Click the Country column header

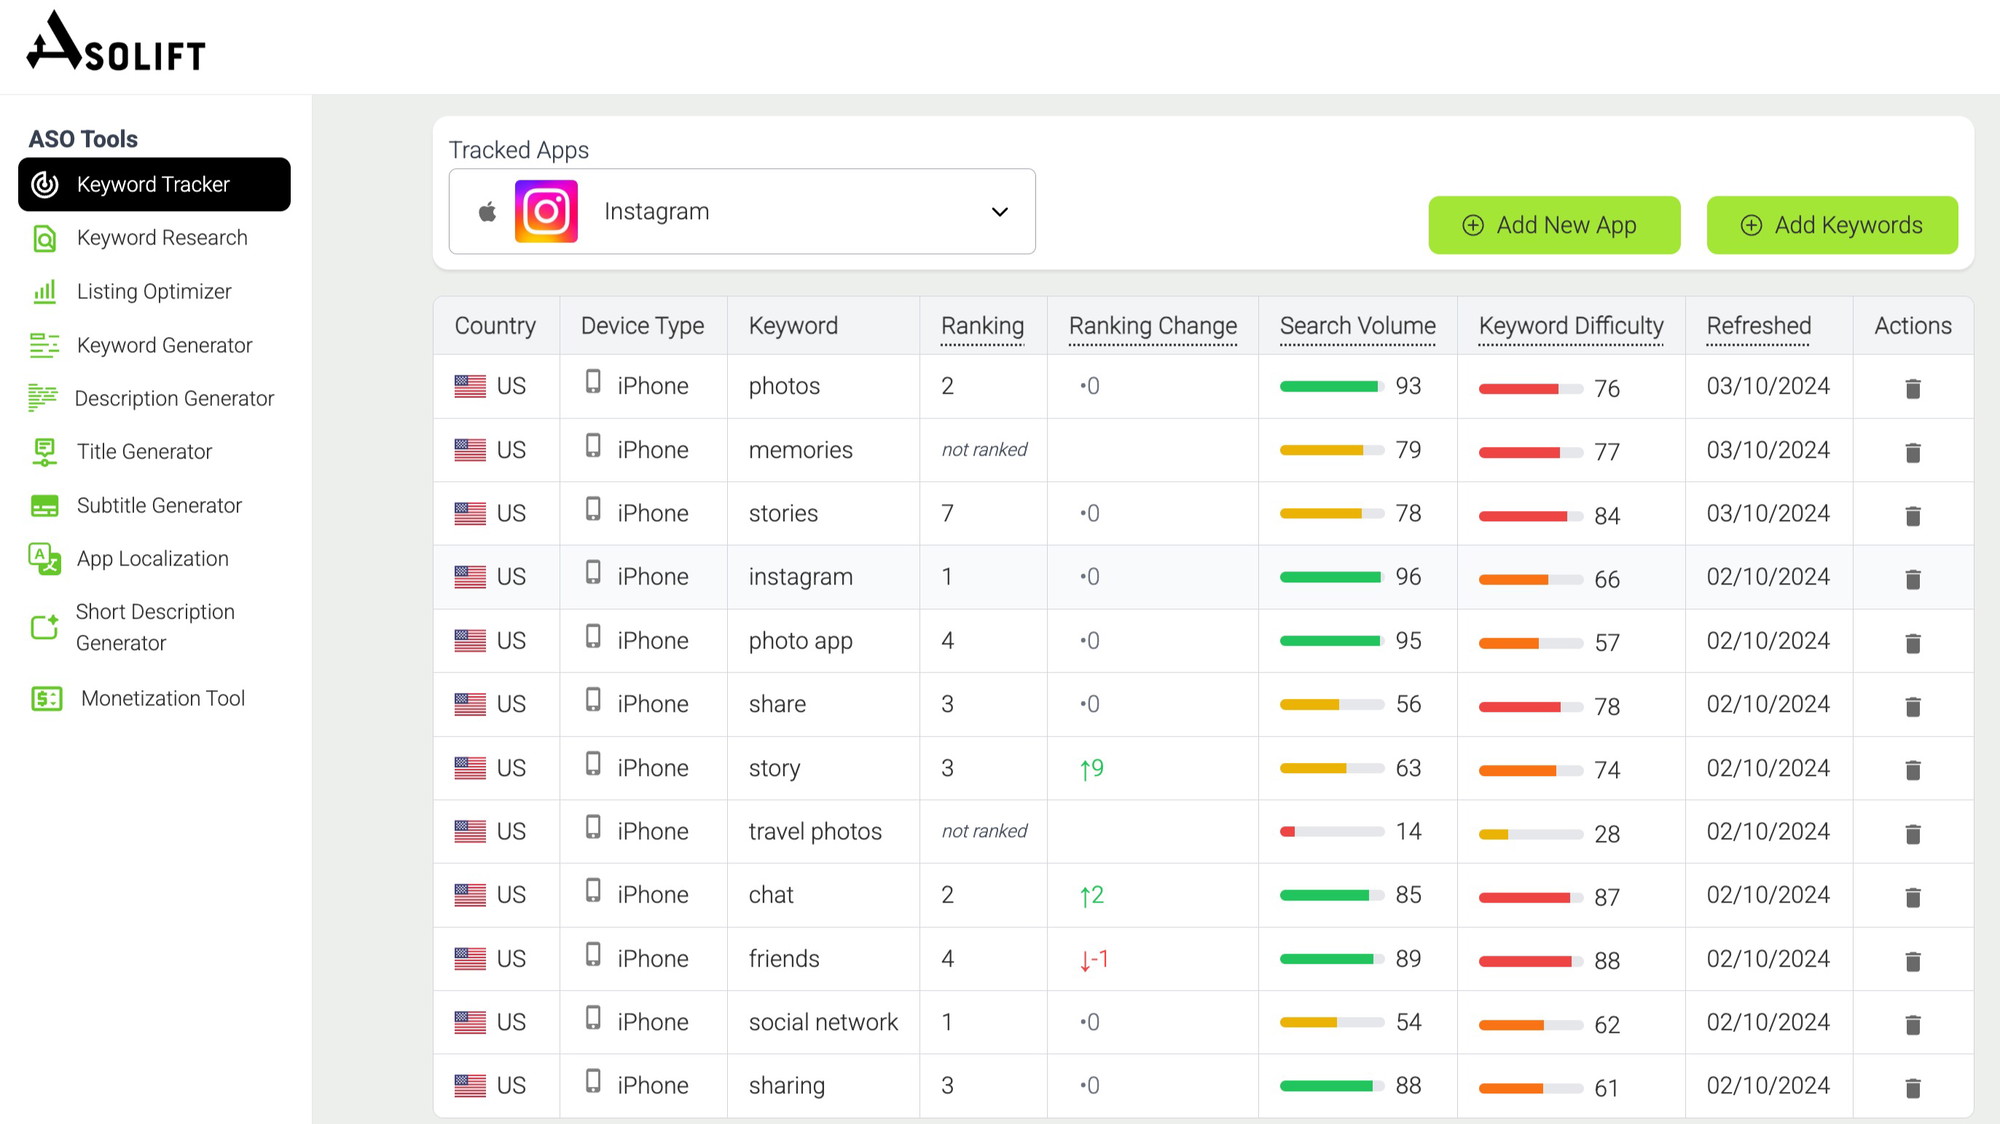click(x=495, y=326)
